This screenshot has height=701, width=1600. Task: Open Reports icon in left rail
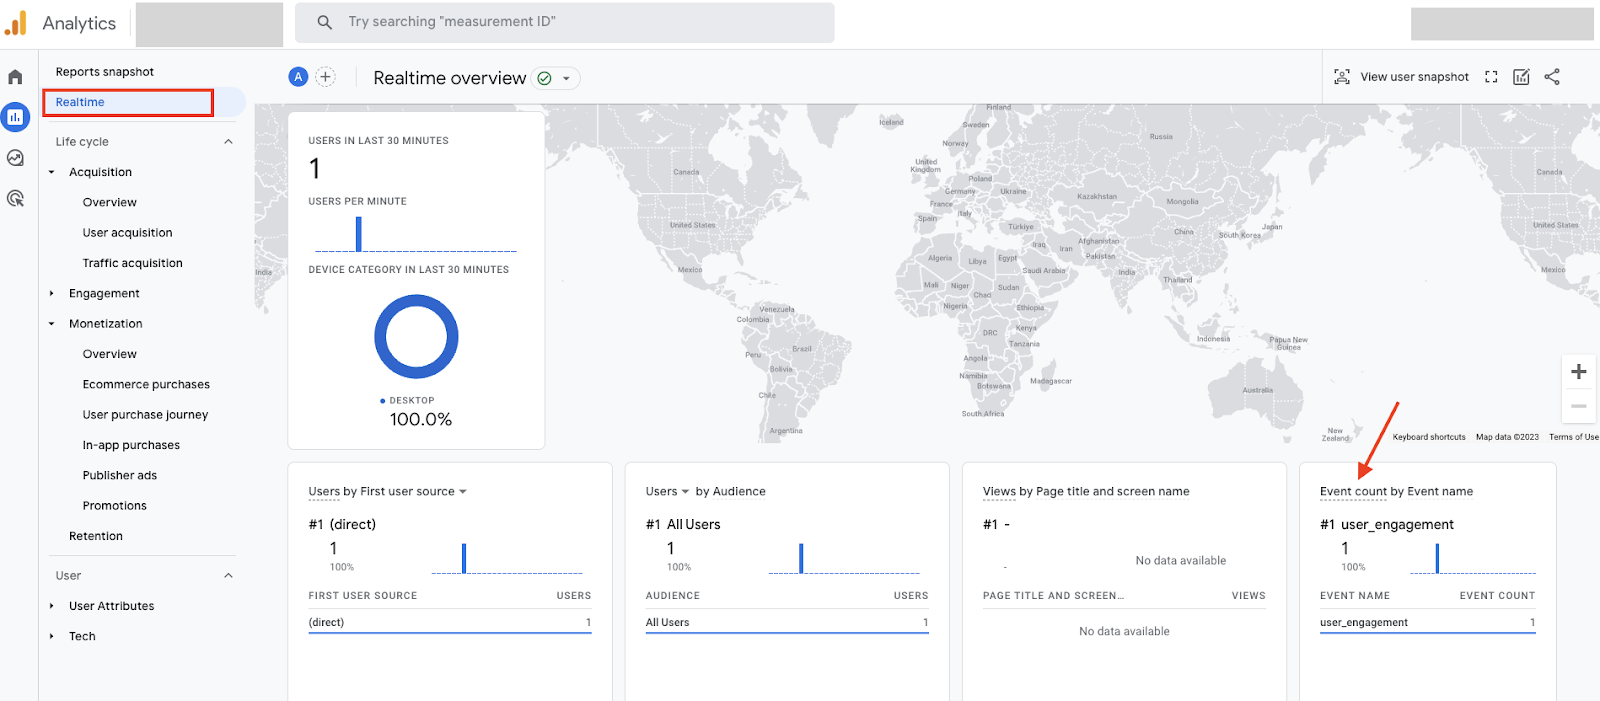15,117
